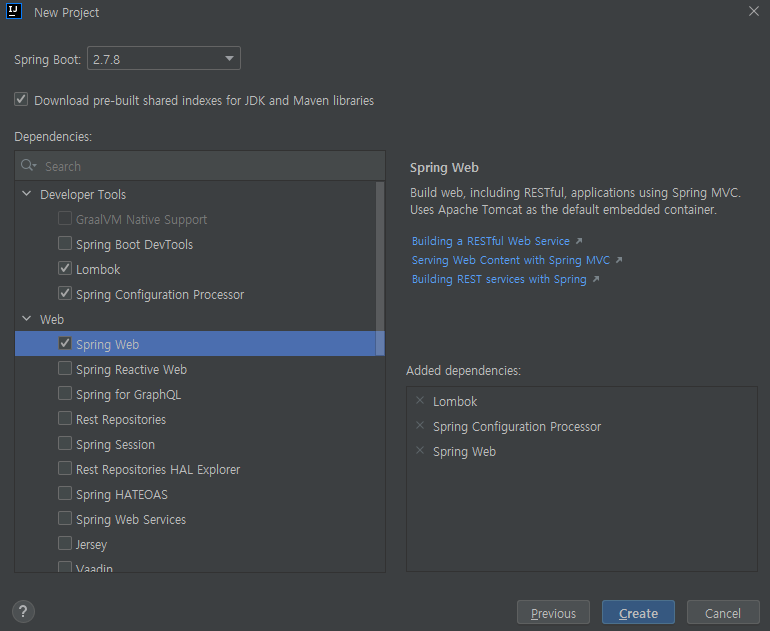This screenshot has height=631, width=770.
Task: Enable Rest Repositories checkbox
Action: coord(65,419)
